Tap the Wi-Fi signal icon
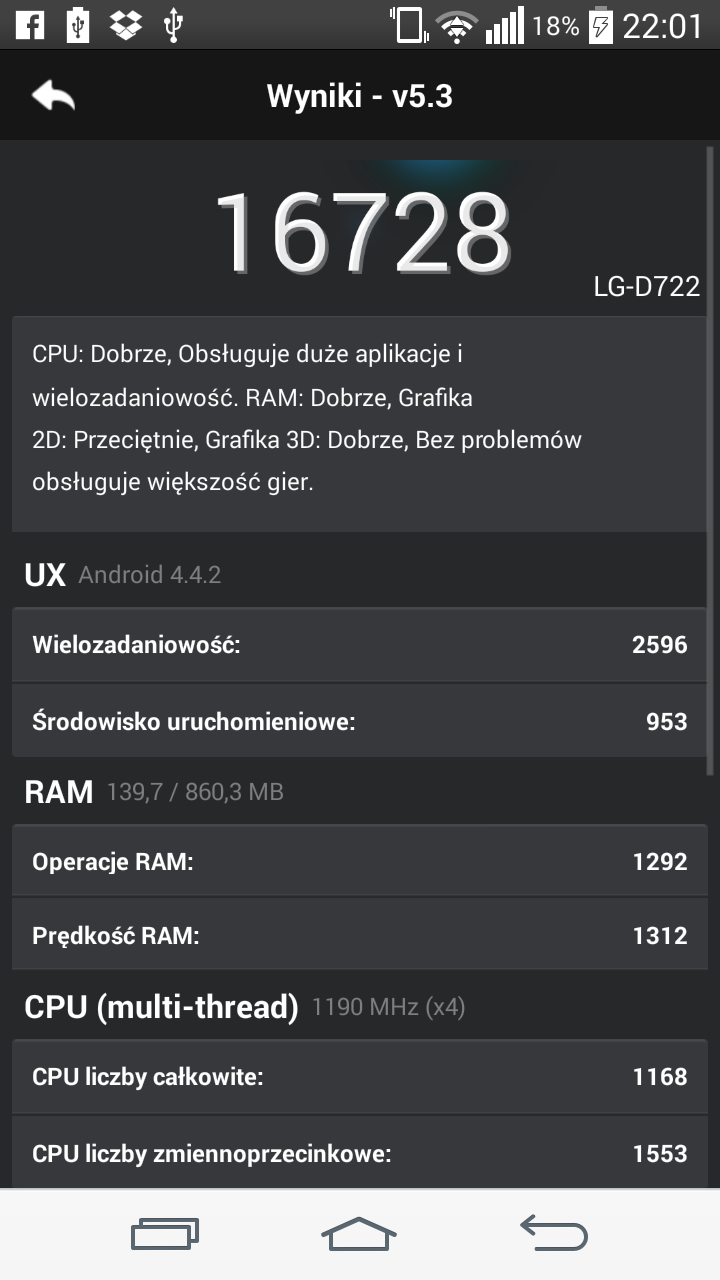 click(457, 26)
